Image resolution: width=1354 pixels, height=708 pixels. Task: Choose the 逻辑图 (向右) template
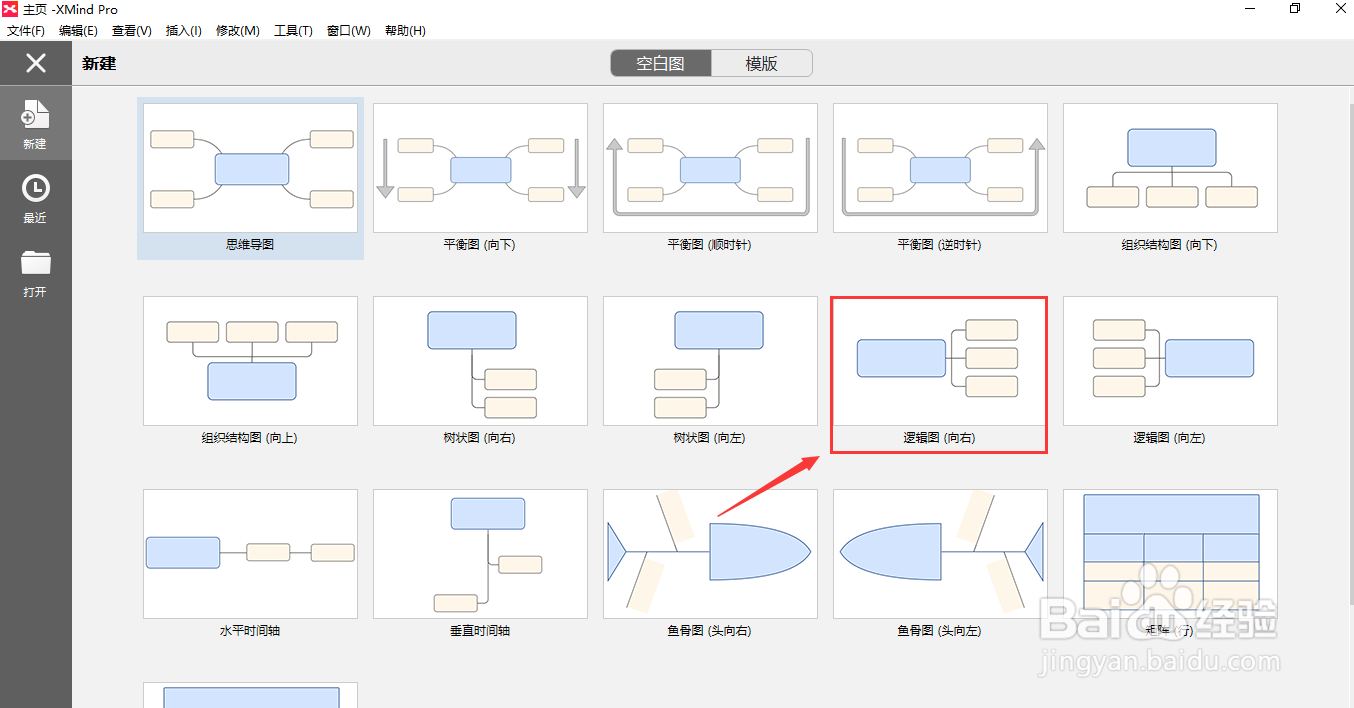[940, 361]
